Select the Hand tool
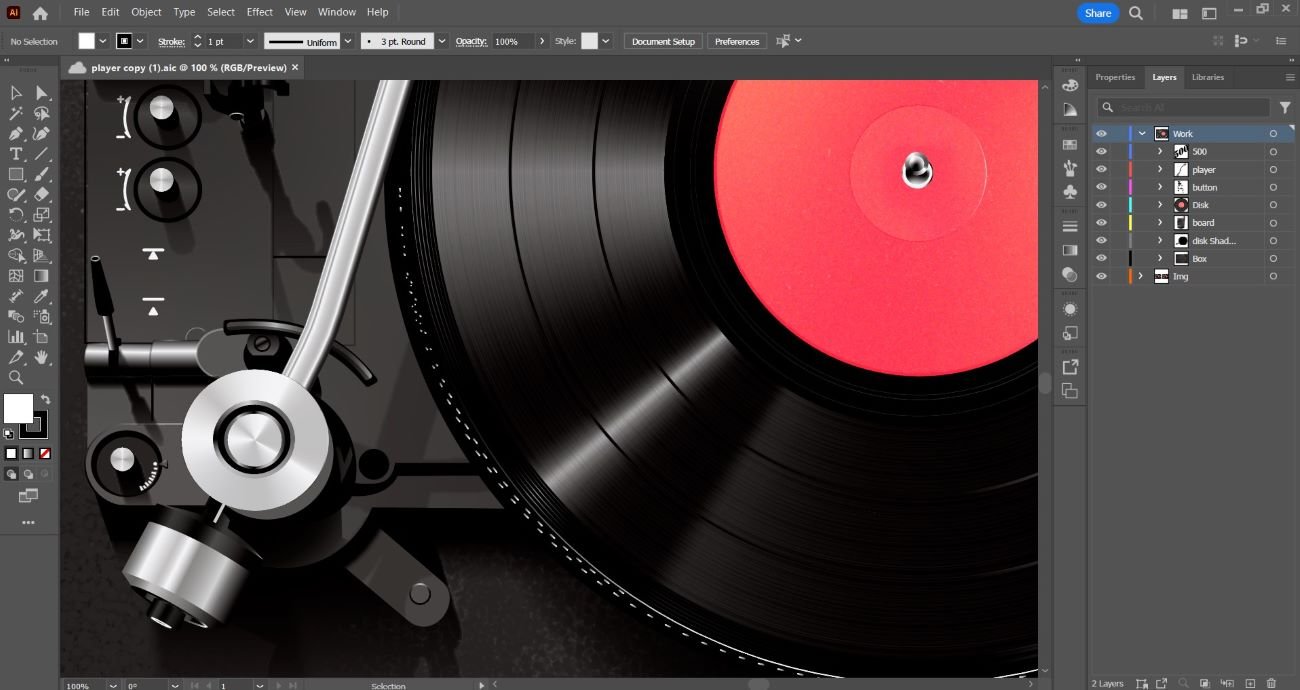Image resolution: width=1300 pixels, height=690 pixels. (x=42, y=357)
